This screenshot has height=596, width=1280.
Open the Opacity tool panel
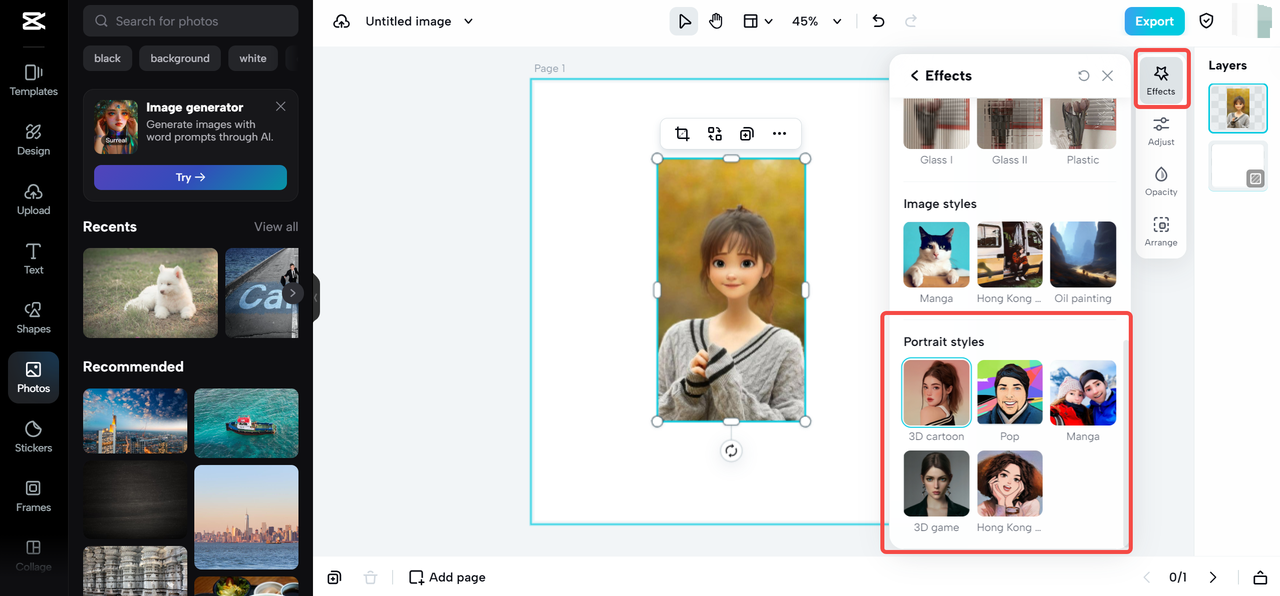[x=1161, y=181]
